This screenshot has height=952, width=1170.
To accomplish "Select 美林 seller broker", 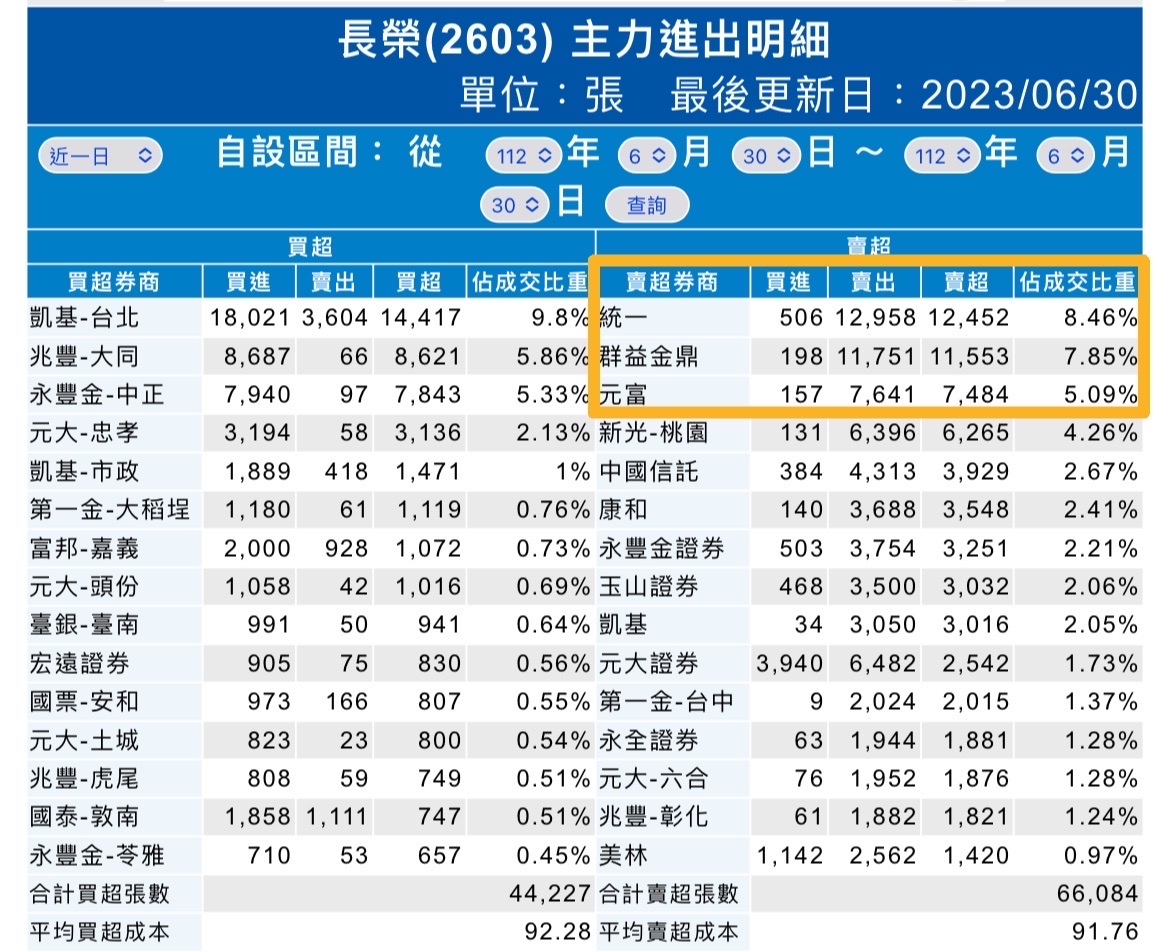I will (x=623, y=855).
